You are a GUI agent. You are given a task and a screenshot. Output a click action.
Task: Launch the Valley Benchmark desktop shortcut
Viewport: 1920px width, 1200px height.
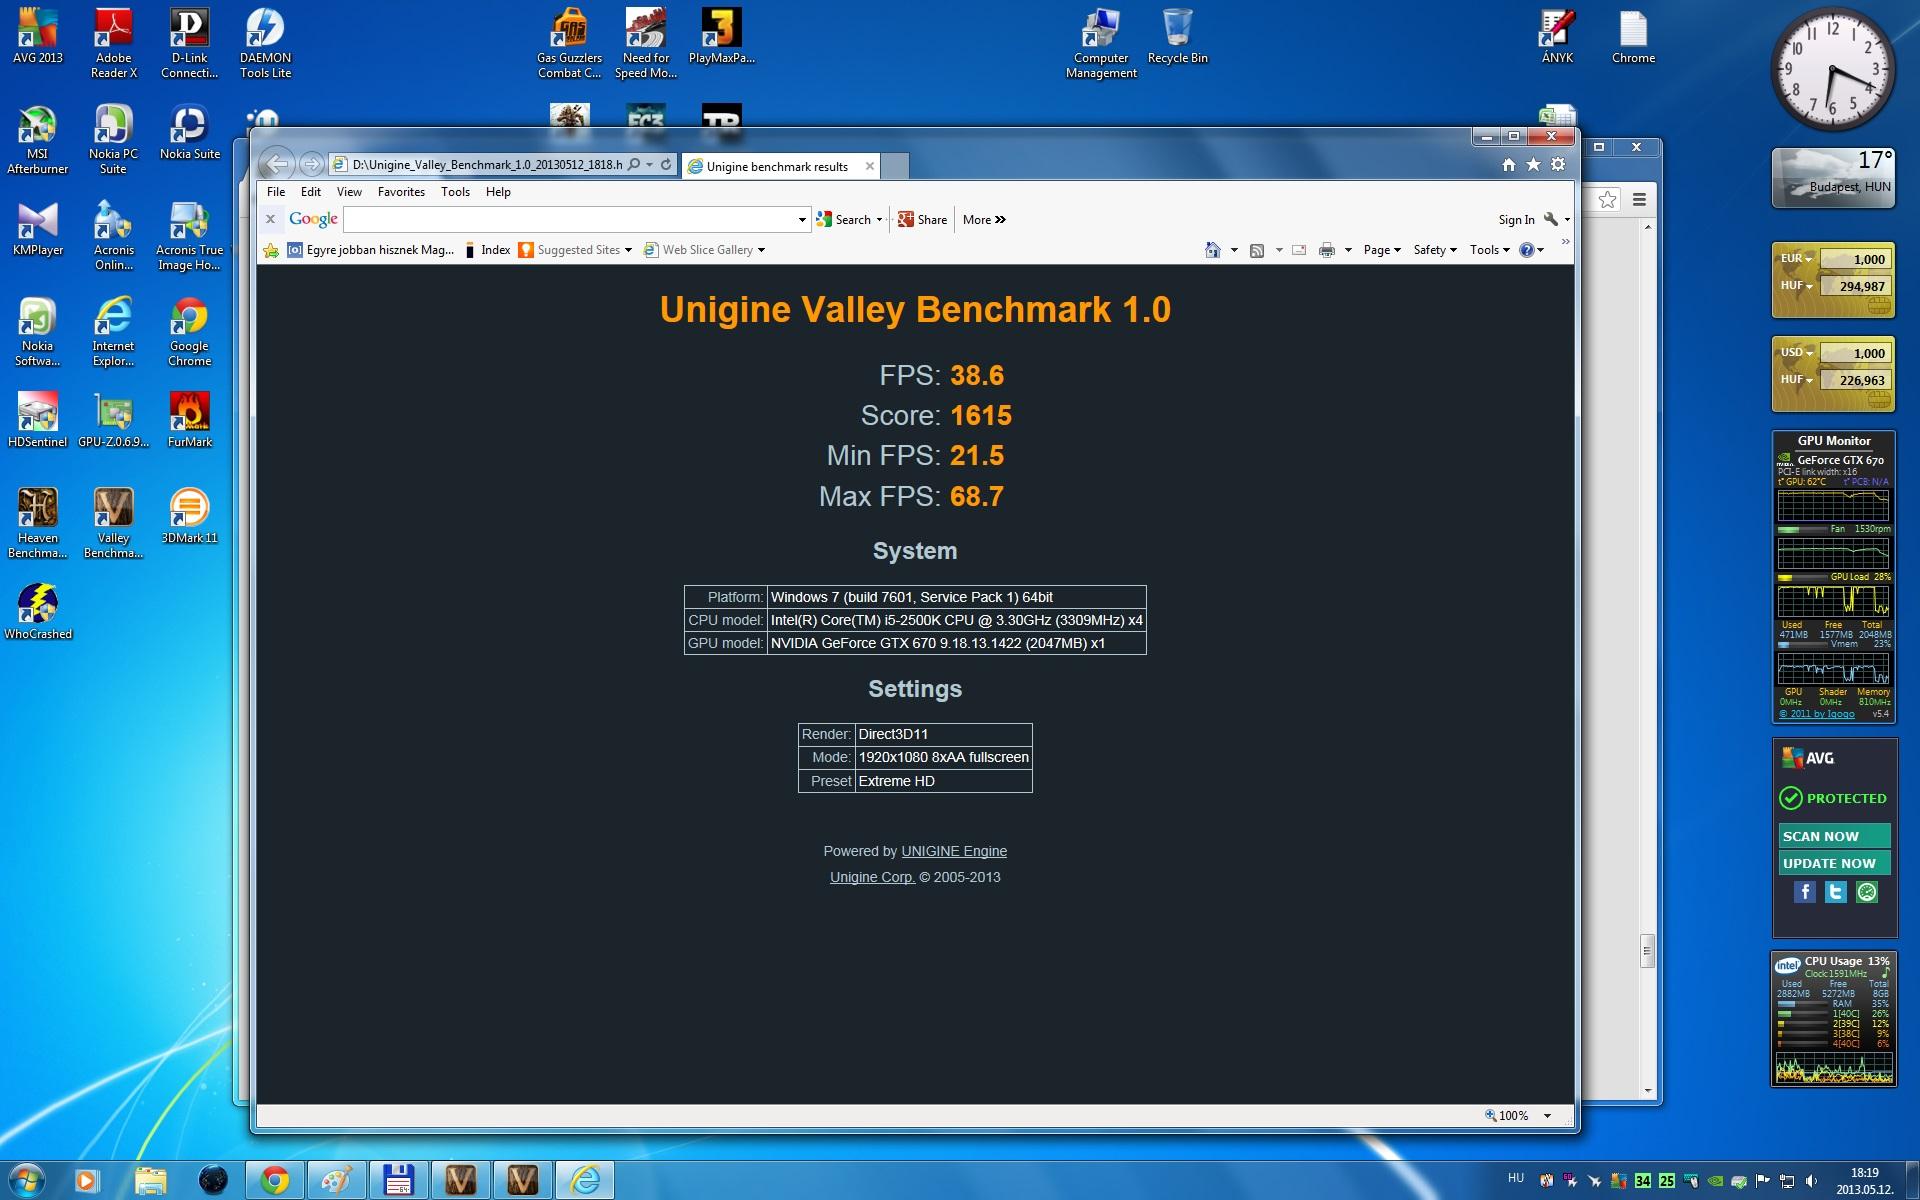click(x=113, y=523)
